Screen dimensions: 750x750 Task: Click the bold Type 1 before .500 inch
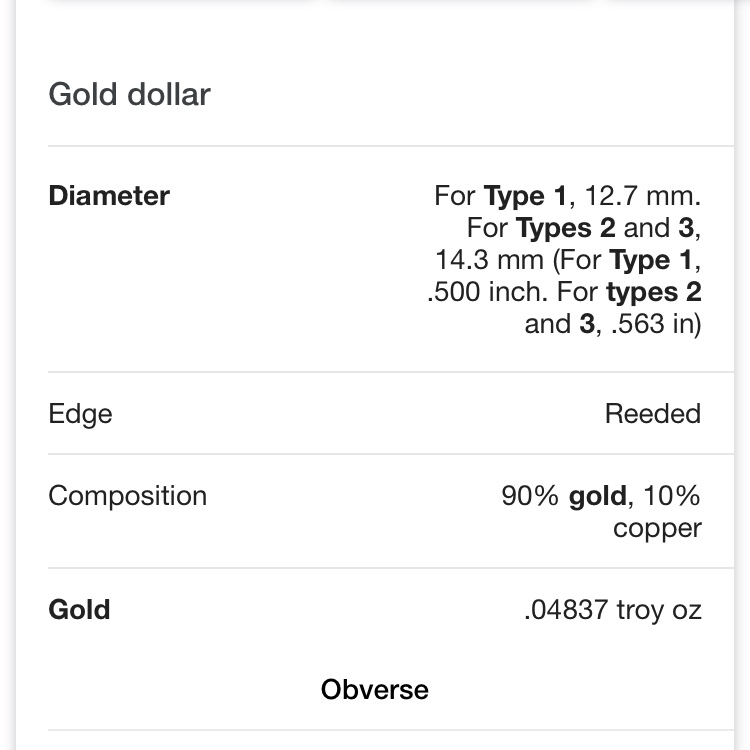pyautogui.click(x=651, y=260)
